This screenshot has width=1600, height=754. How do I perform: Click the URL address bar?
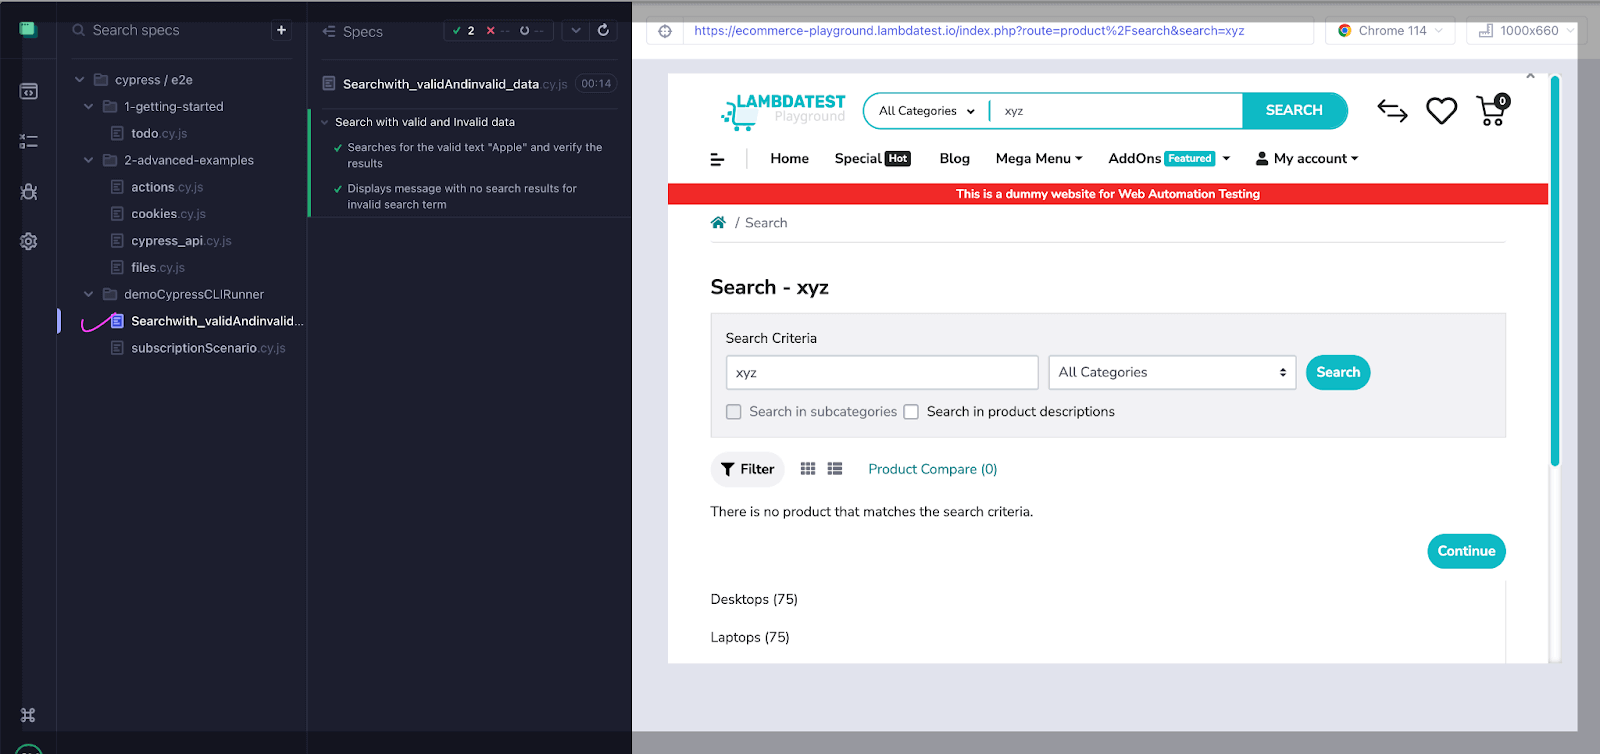pos(998,31)
